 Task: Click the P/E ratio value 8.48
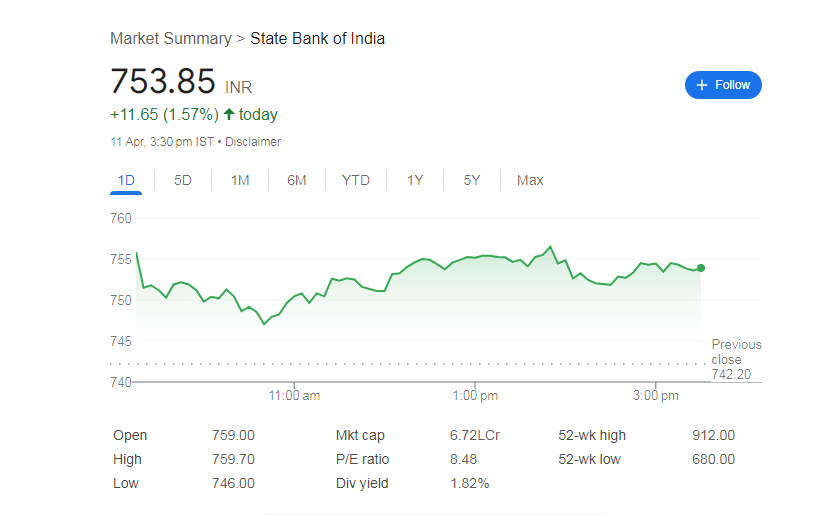pos(463,459)
